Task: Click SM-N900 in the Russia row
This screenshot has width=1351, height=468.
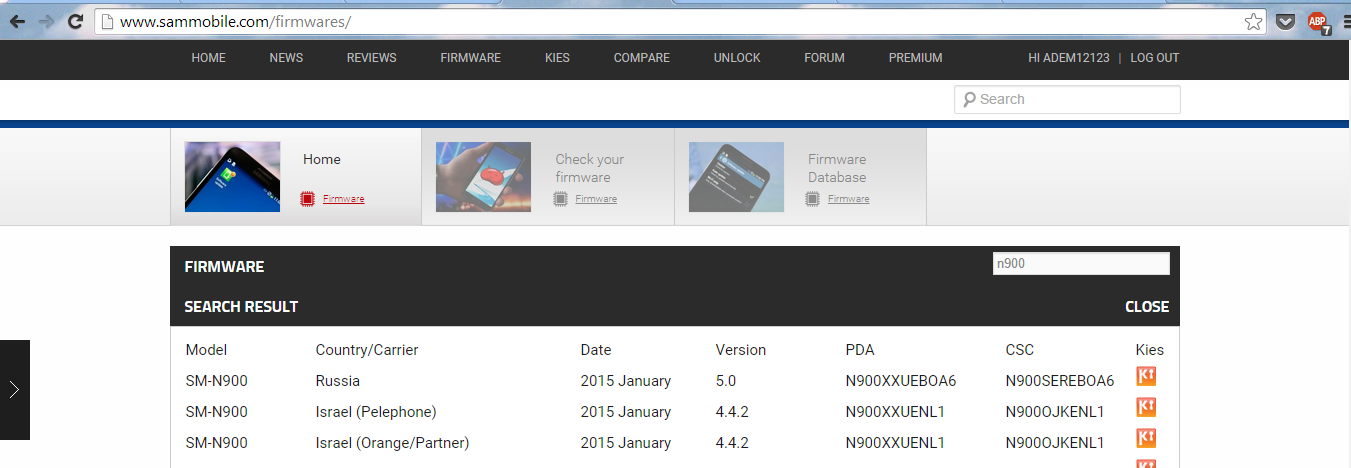Action: 217,381
